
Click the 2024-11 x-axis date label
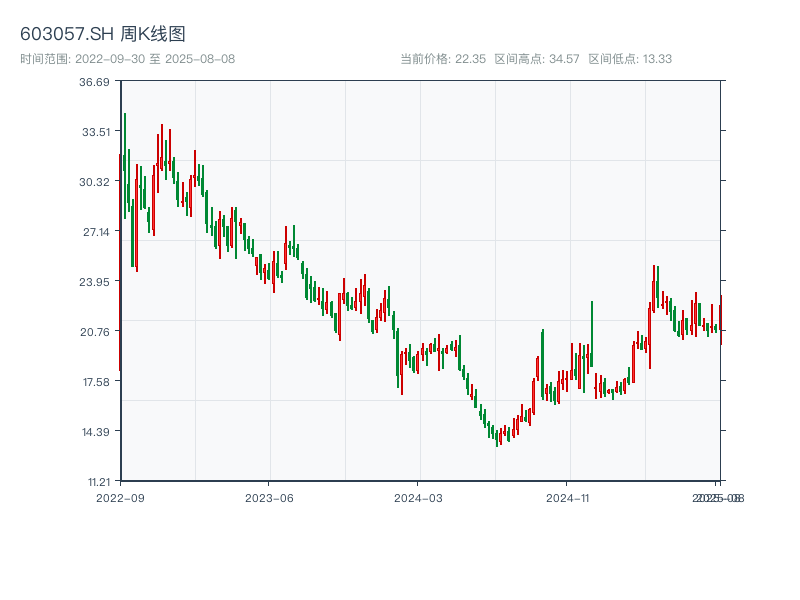point(568,497)
